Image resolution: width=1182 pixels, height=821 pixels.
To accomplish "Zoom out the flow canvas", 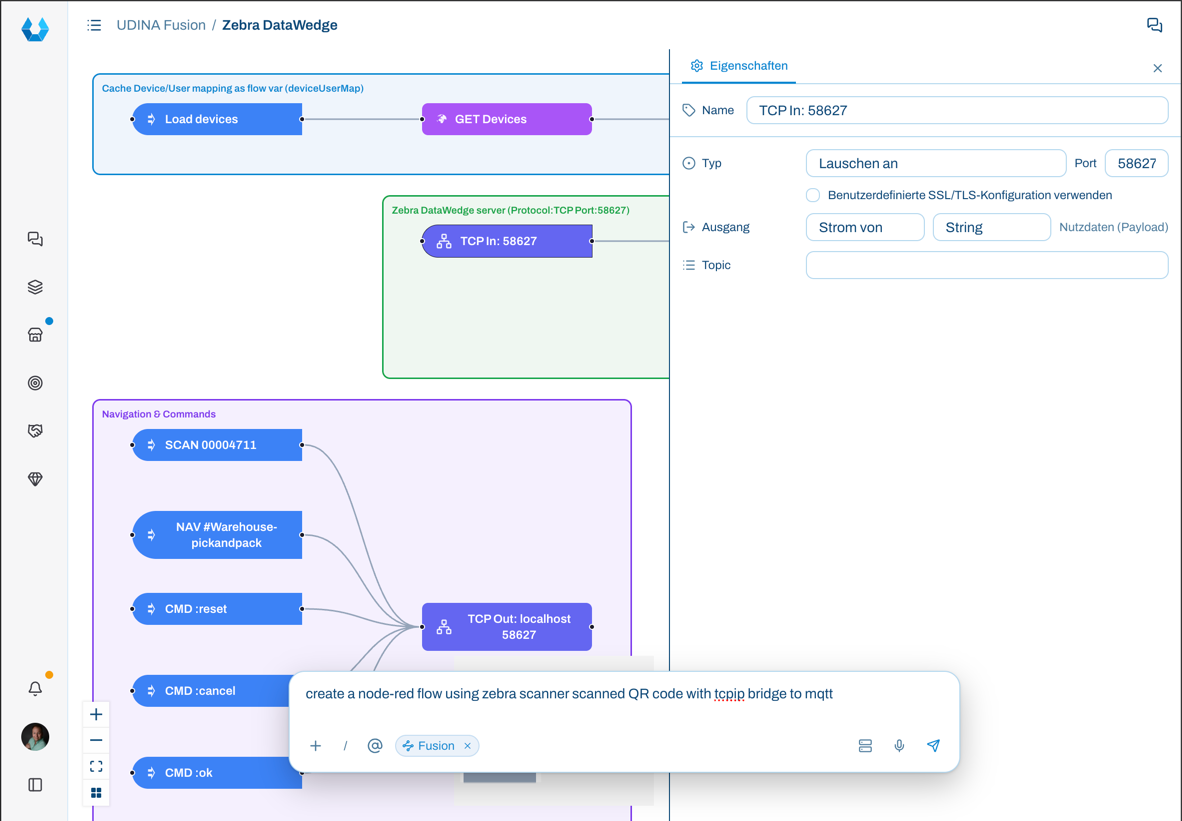I will pyautogui.click(x=96, y=740).
